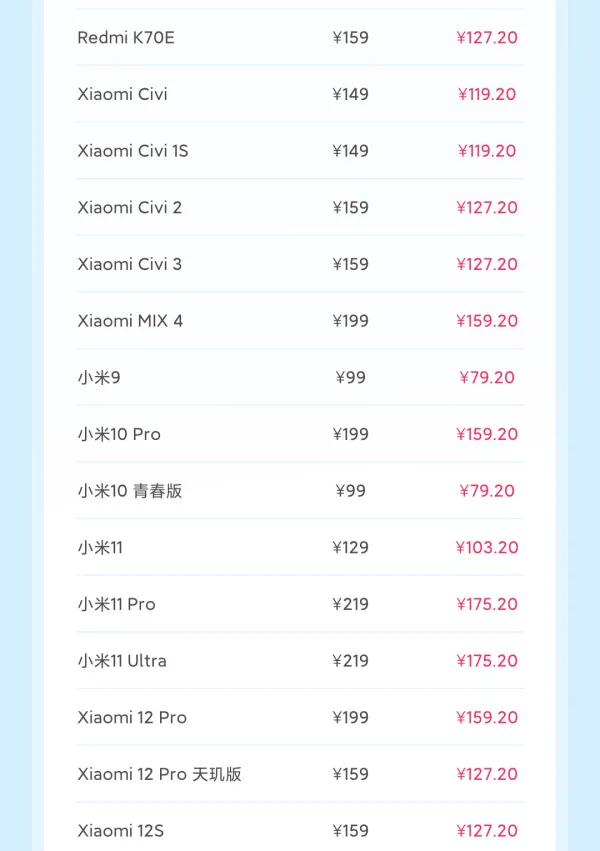
Task: Tap the ¥175.20 price for 小米11 Ultra
Action: click(487, 661)
